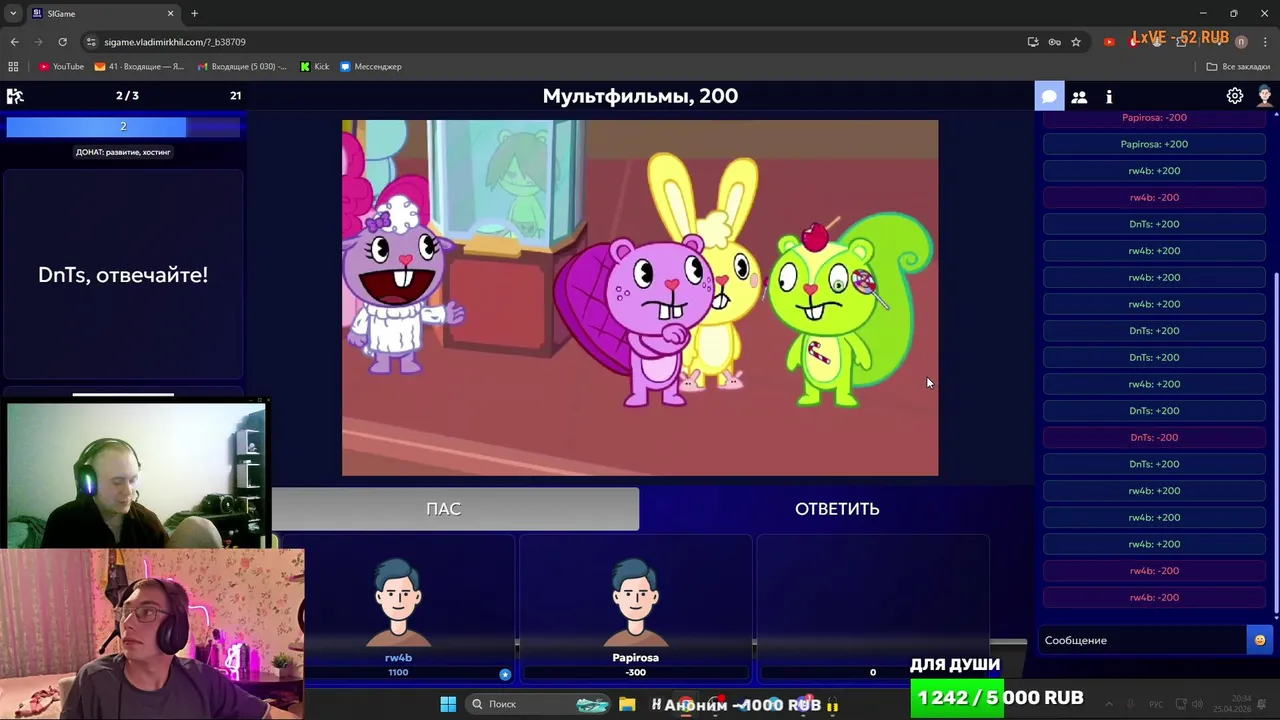Open the YouTube extension icon in toolbar

coord(1109,42)
